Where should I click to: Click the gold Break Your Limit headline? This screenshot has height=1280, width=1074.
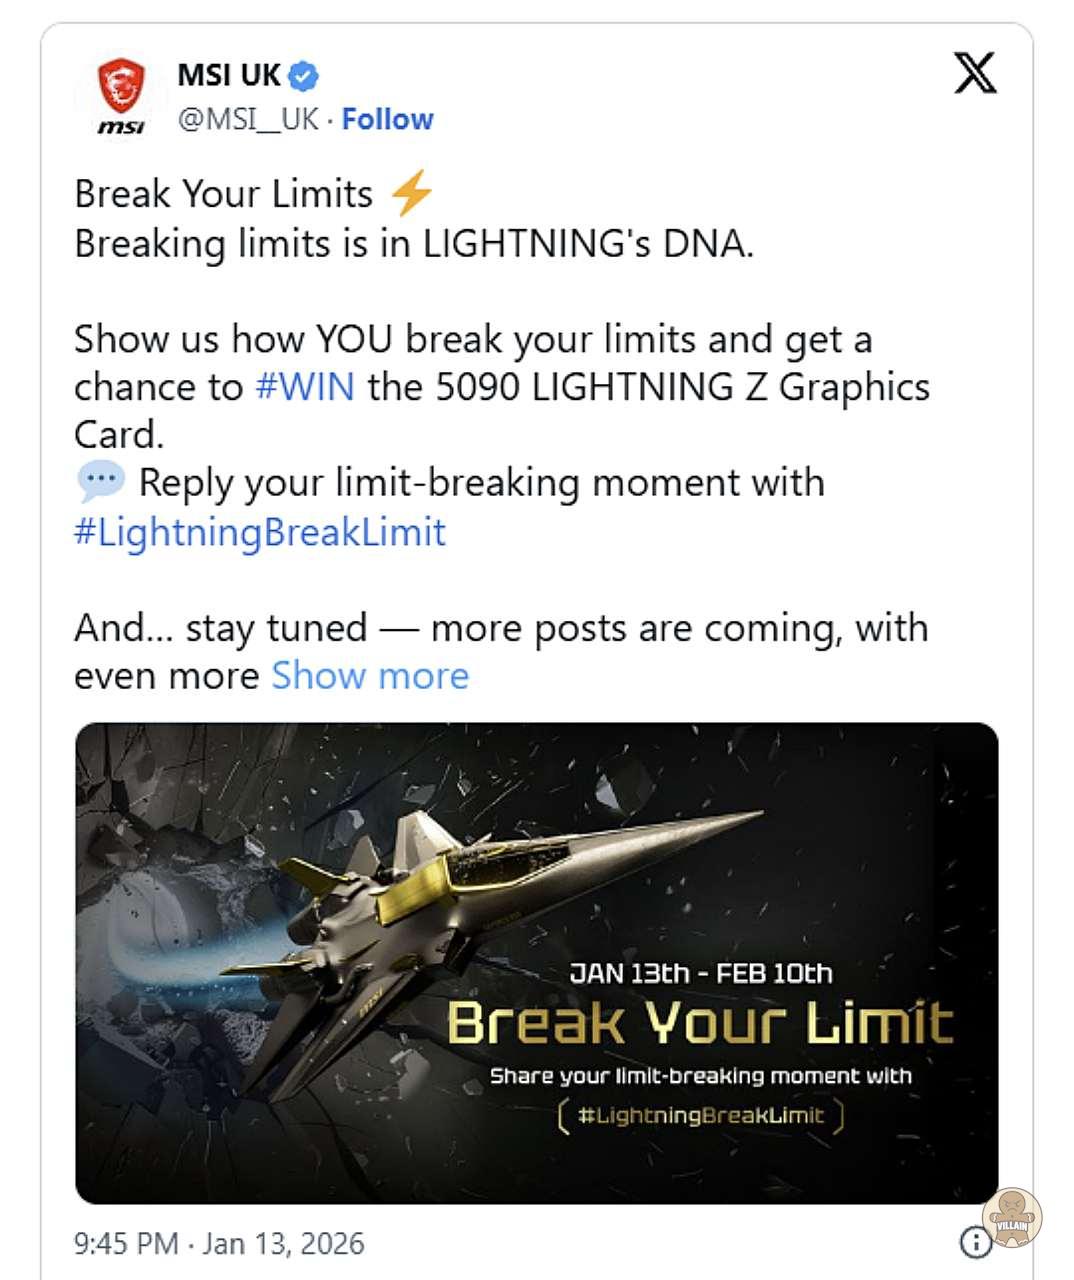(x=700, y=1023)
